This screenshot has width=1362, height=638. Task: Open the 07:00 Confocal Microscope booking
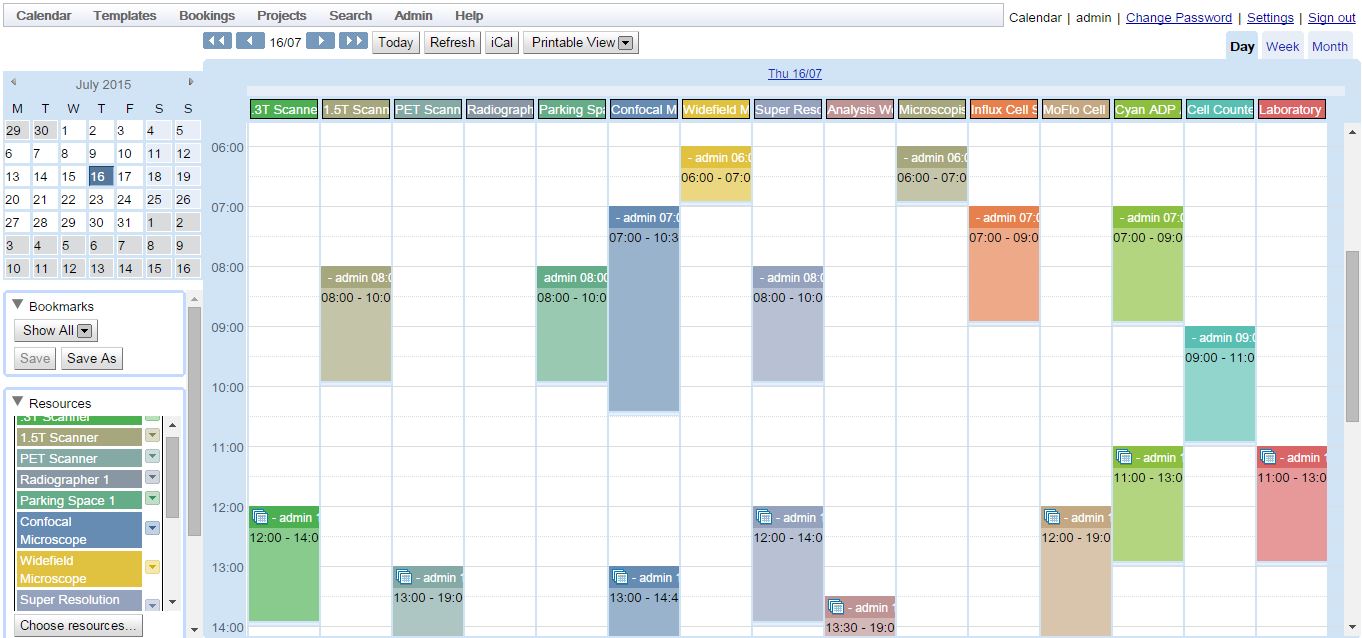tap(644, 310)
